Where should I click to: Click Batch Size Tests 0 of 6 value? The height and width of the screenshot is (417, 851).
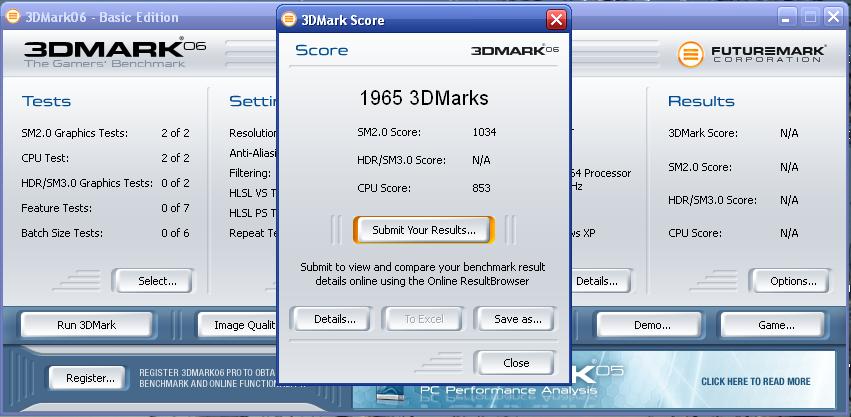(x=175, y=233)
